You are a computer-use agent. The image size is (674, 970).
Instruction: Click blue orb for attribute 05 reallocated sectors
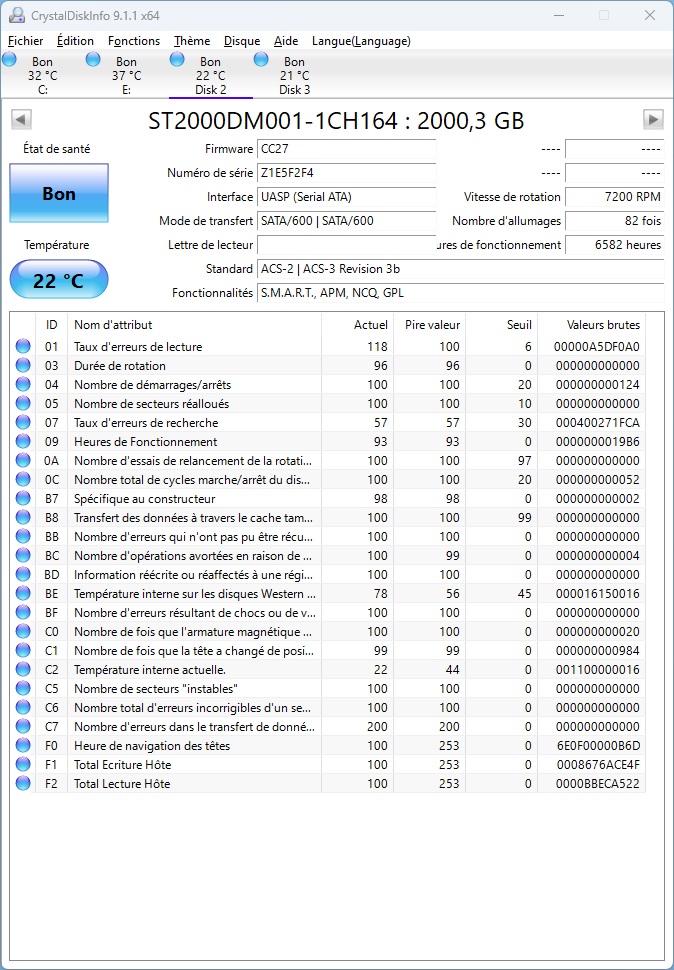click(x=23, y=404)
